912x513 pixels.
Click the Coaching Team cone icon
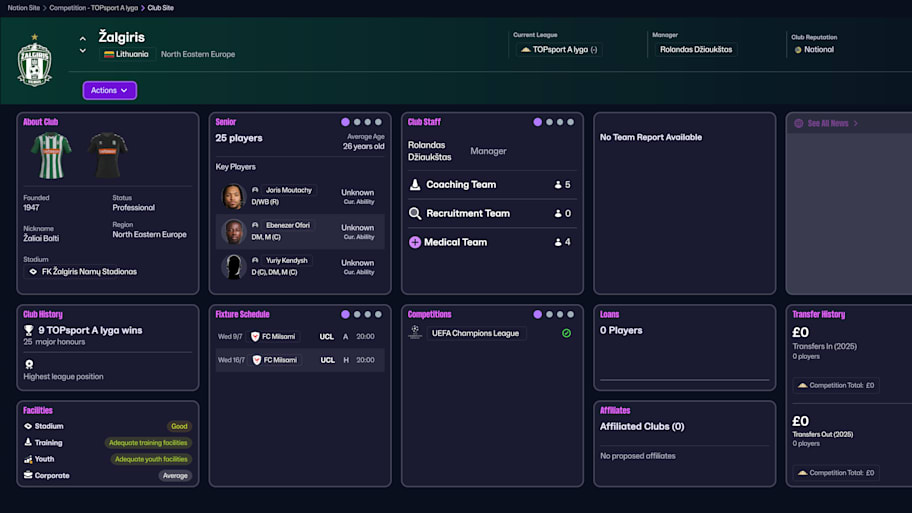click(415, 184)
